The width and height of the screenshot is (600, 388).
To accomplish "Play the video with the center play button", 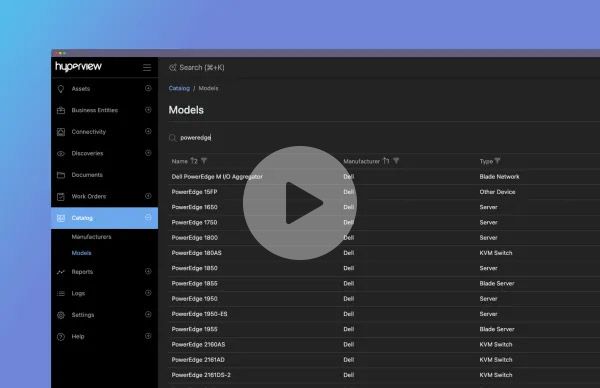I will coord(300,203).
